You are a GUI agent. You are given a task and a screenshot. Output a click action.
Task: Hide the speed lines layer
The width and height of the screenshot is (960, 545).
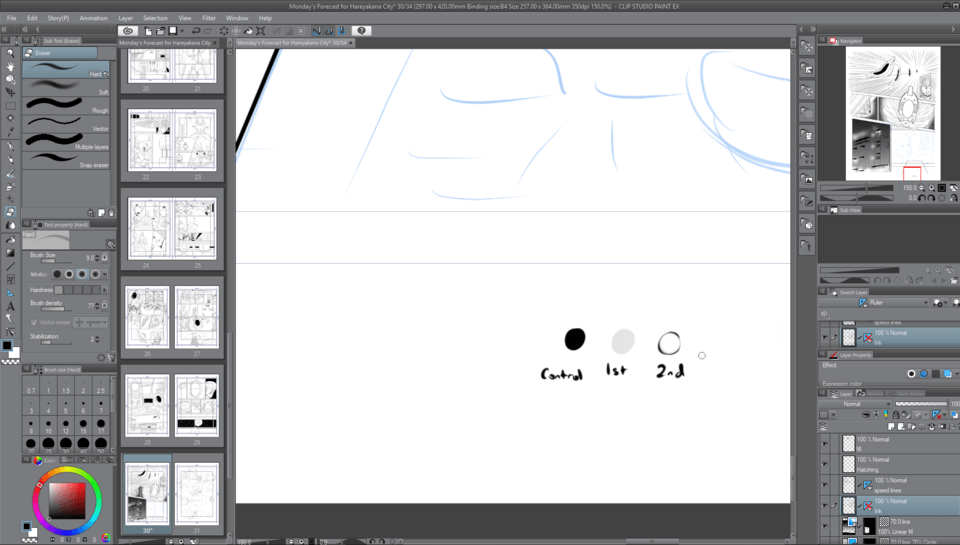pyautogui.click(x=824, y=485)
